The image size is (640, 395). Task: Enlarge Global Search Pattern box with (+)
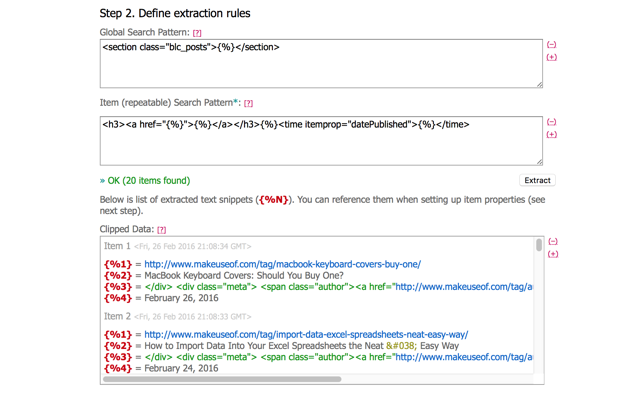(551, 57)
